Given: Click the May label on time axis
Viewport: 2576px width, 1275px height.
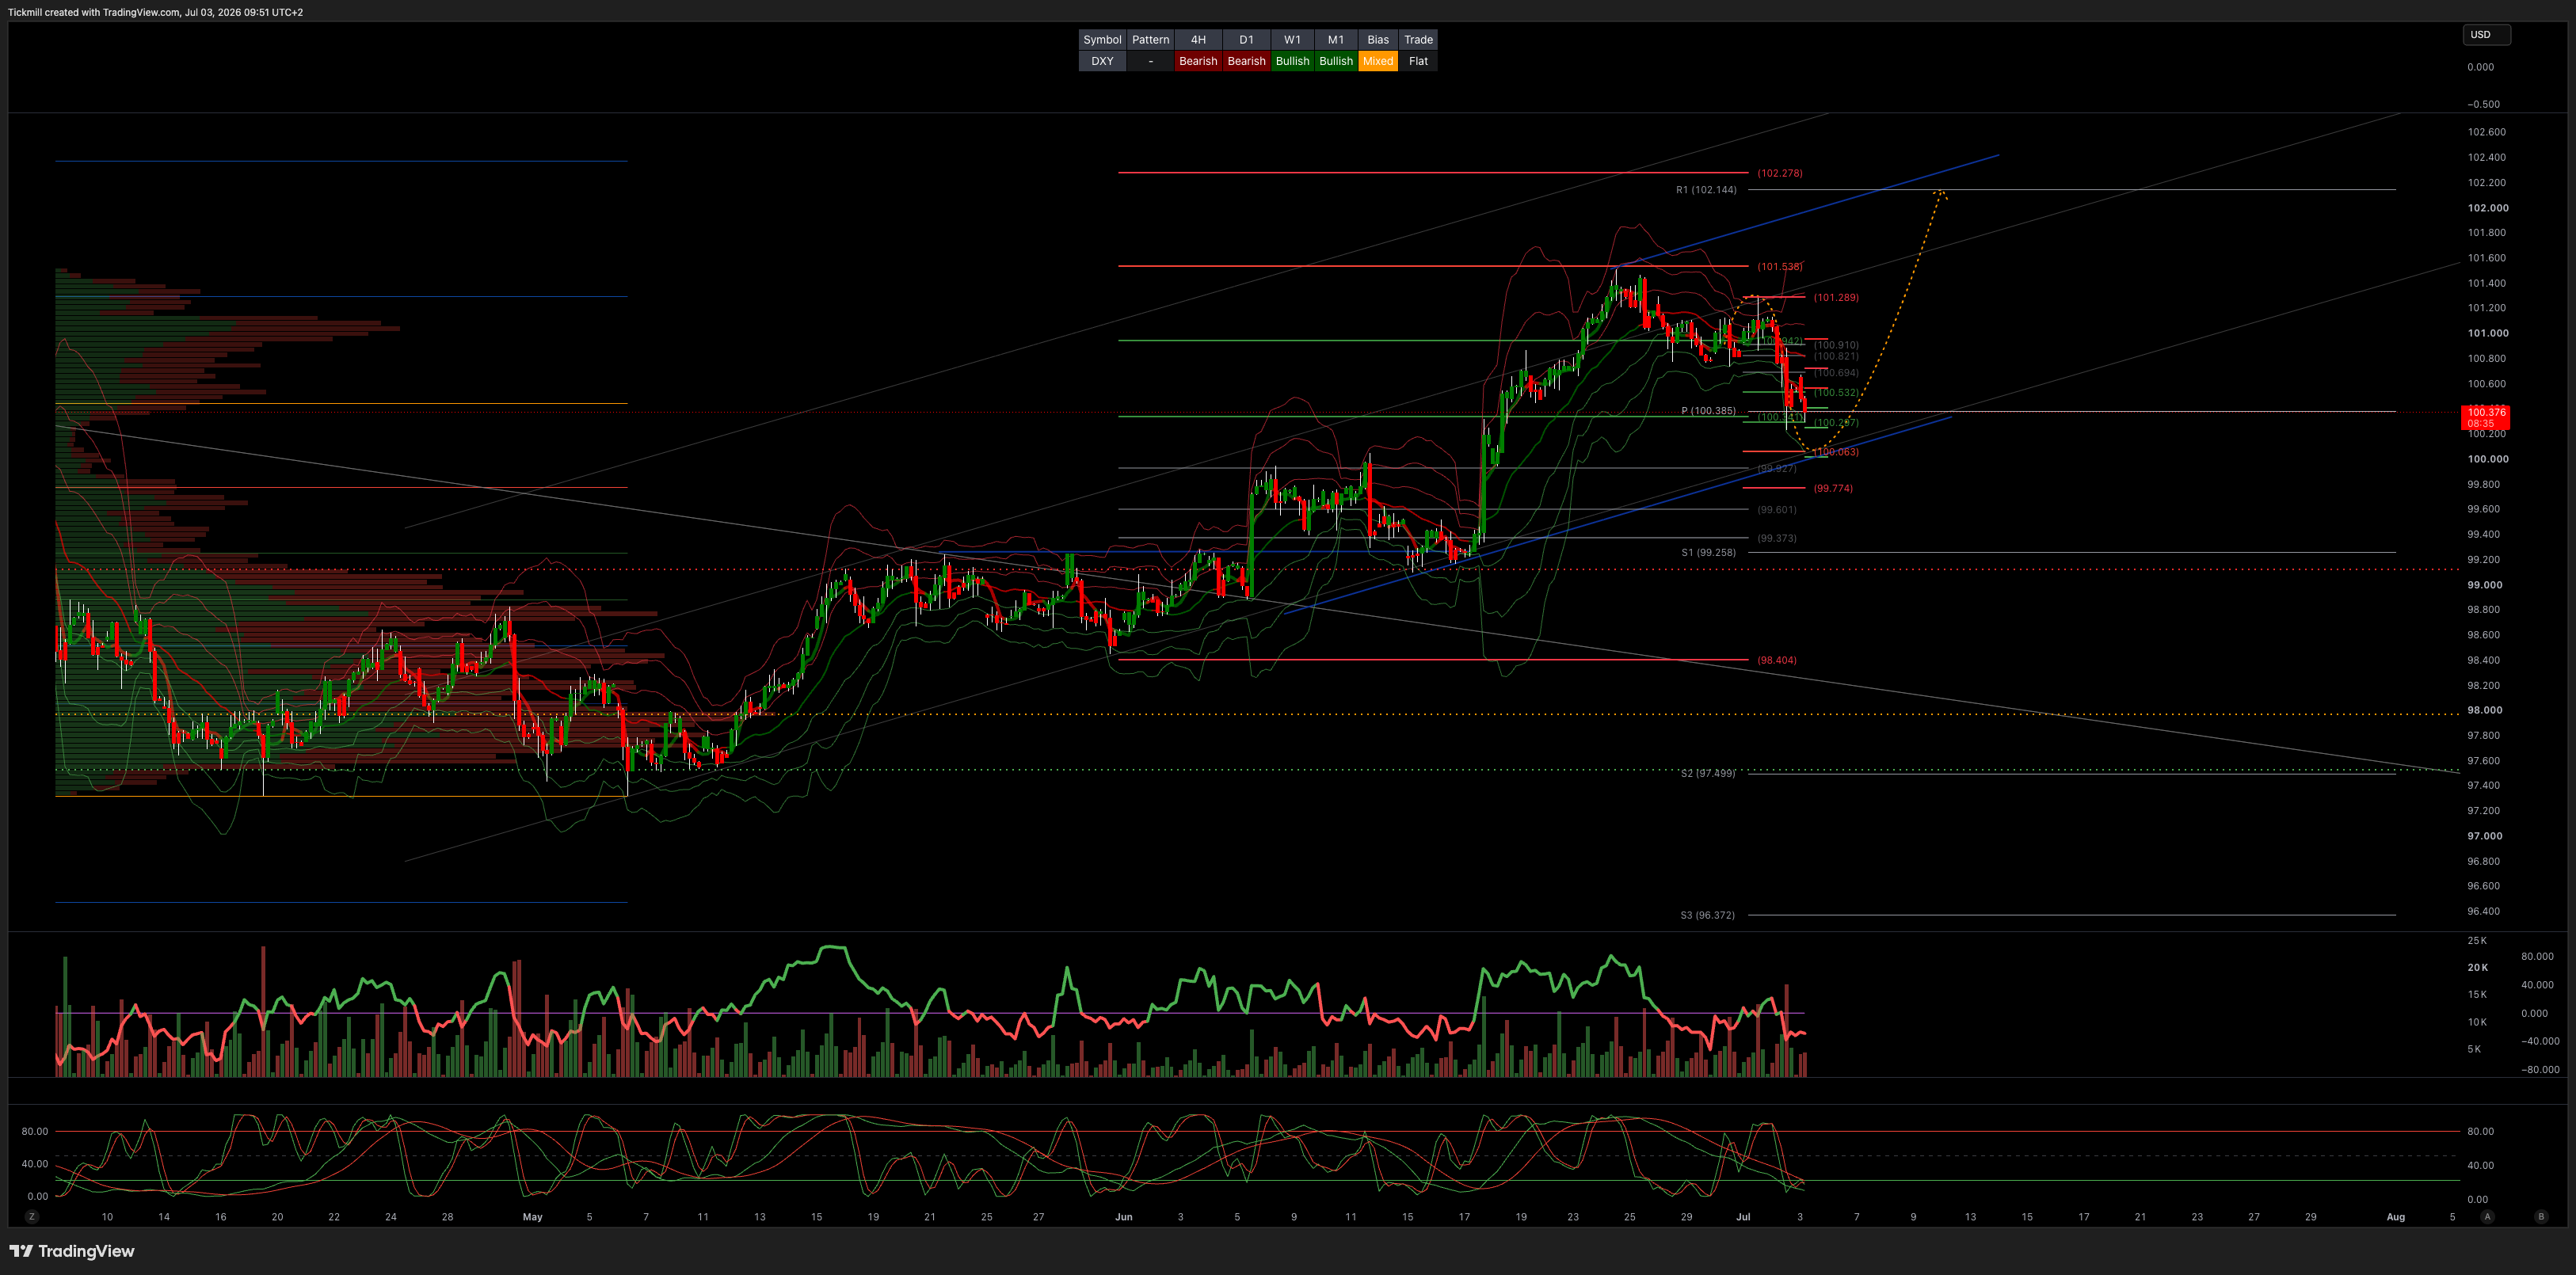Looking at the screenshot, I should pos(532,1217).
